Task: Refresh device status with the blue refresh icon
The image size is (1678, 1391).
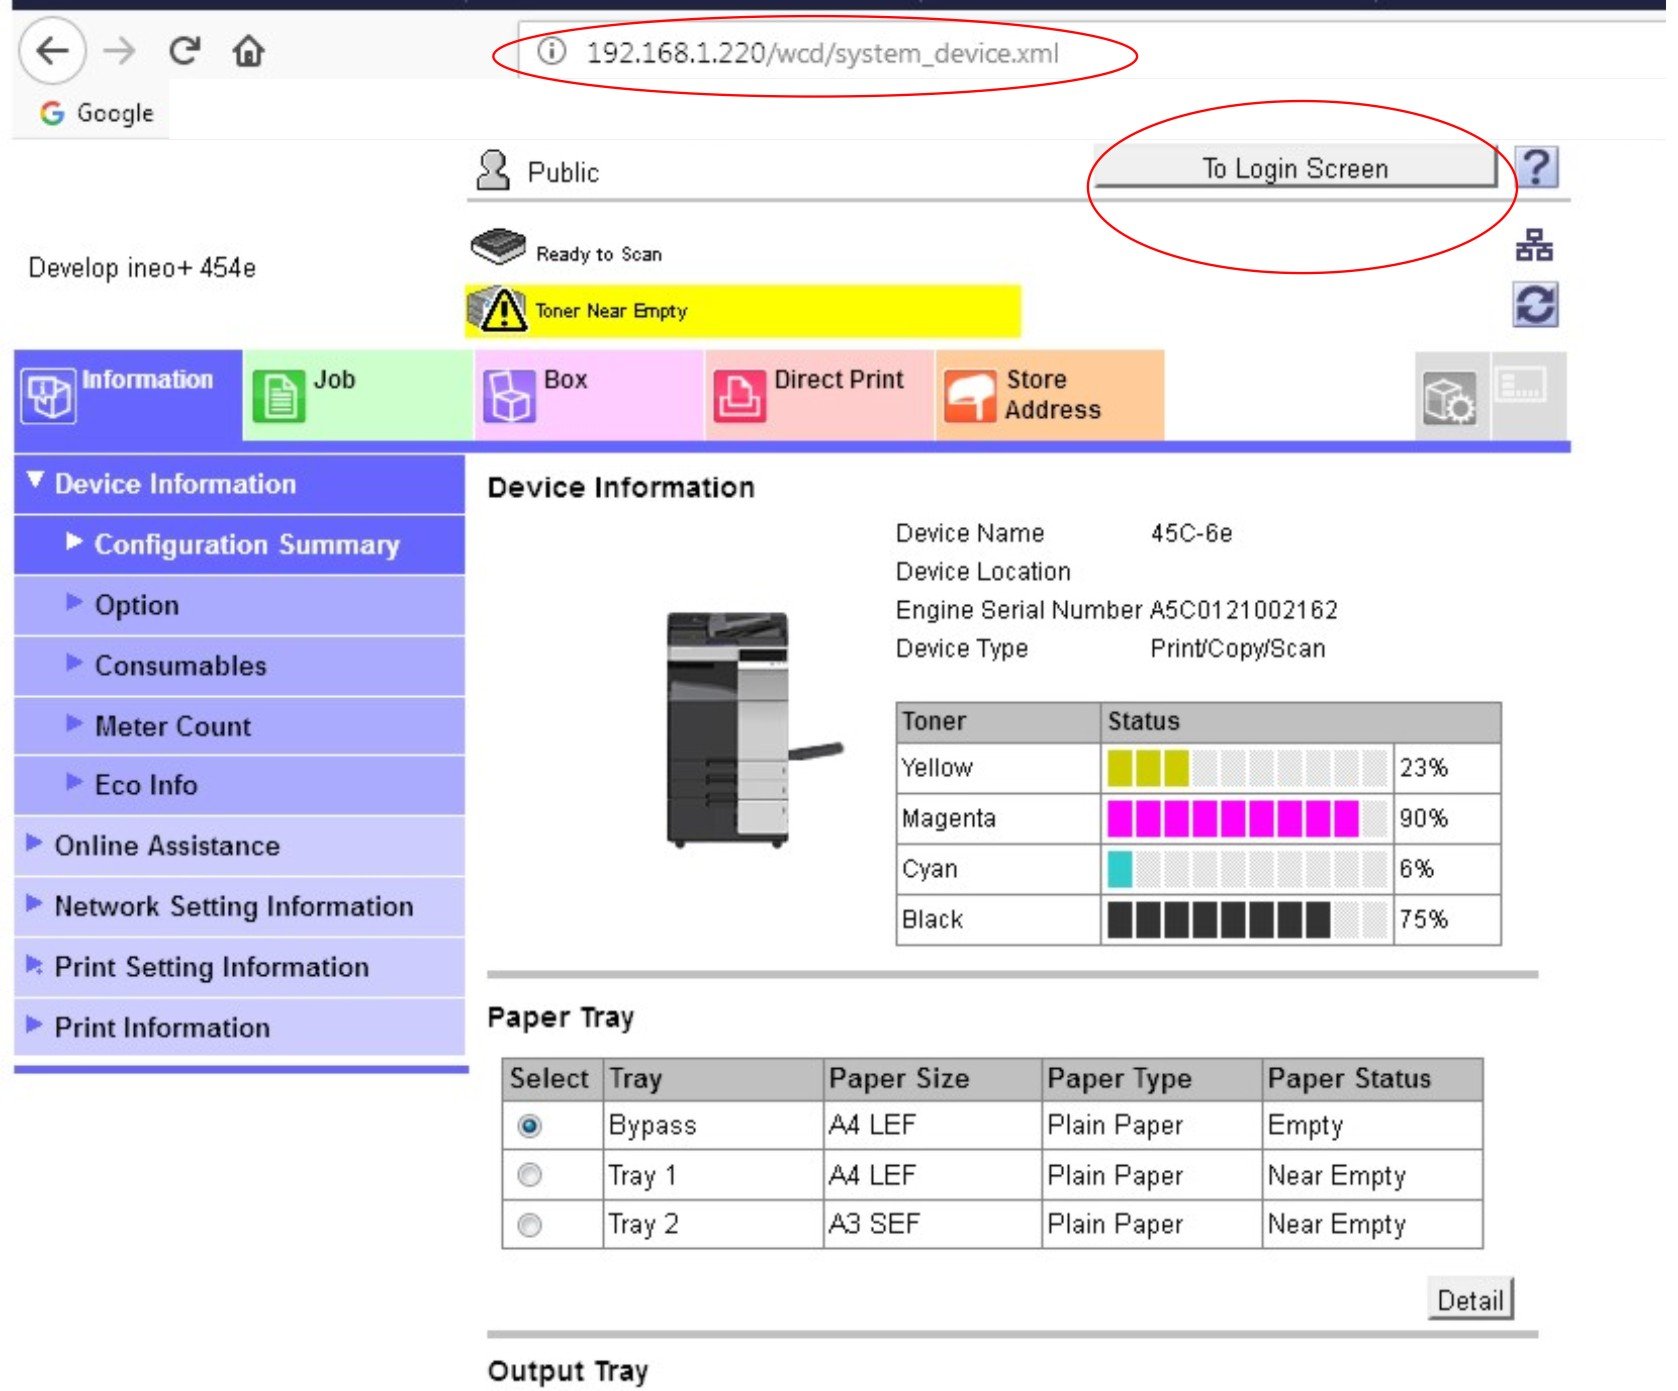Action: (1535, 304)
